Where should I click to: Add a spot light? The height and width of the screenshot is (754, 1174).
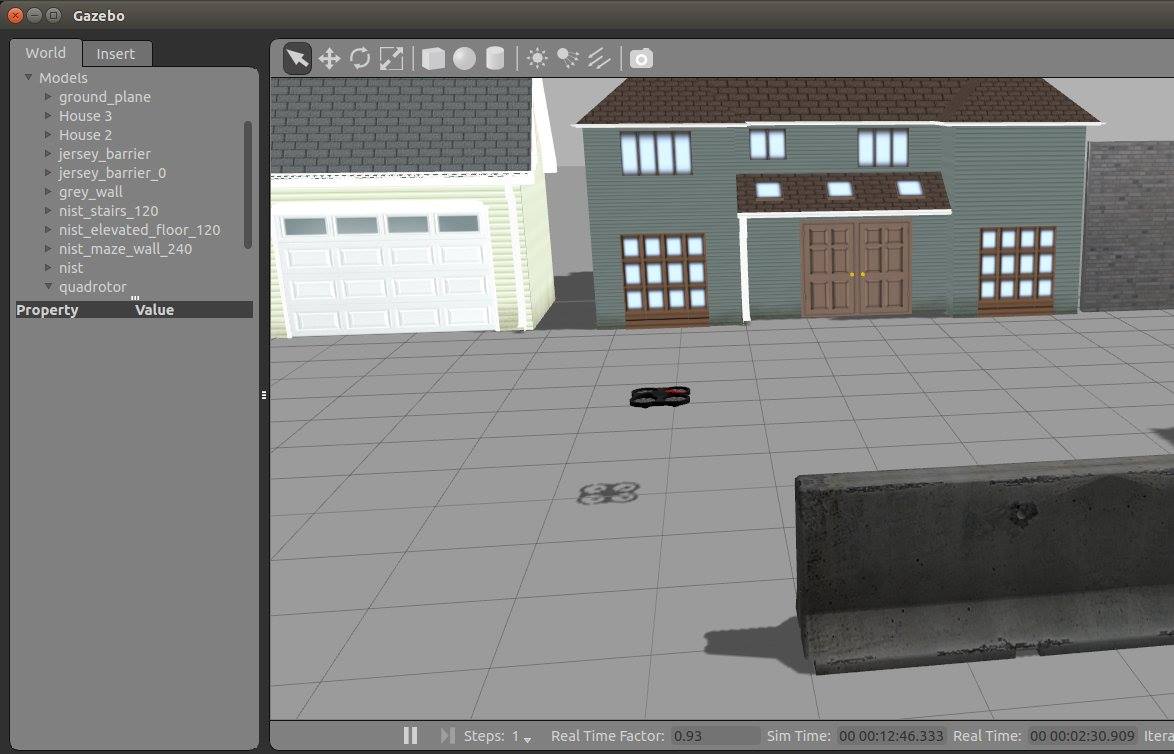pyautogui.click(x=568, y=59)
